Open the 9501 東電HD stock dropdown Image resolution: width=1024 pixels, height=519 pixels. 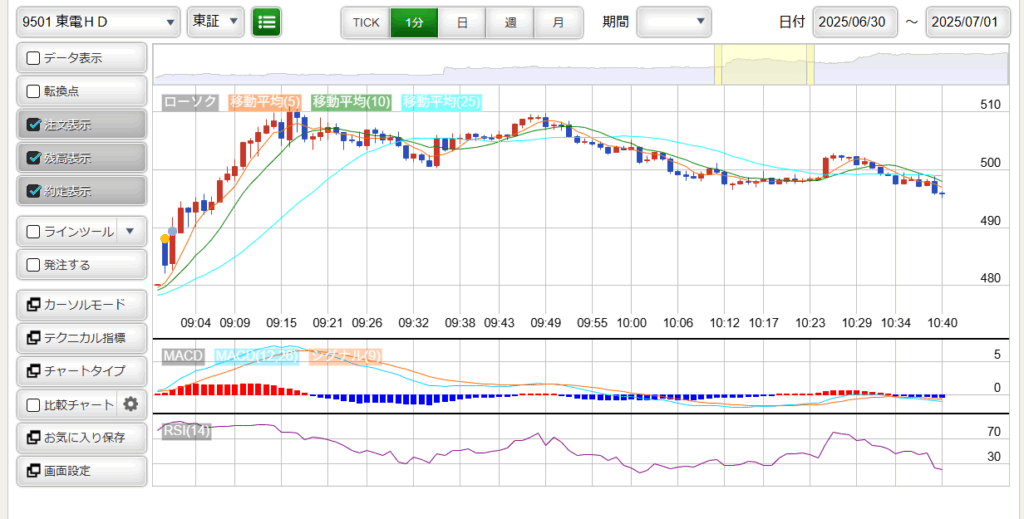99,22
